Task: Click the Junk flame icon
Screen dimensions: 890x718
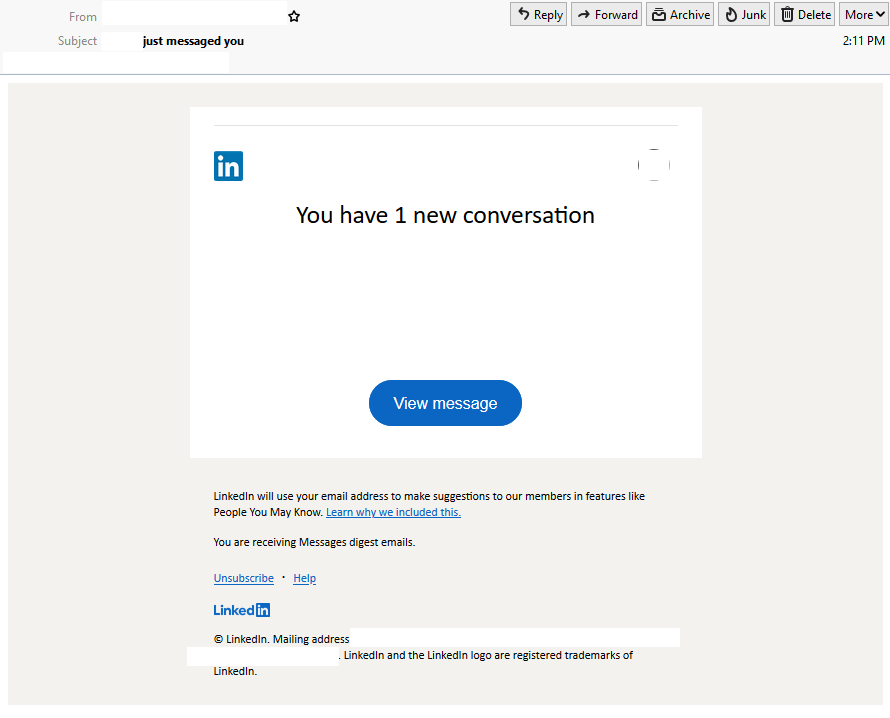Action: coord(730,14)
